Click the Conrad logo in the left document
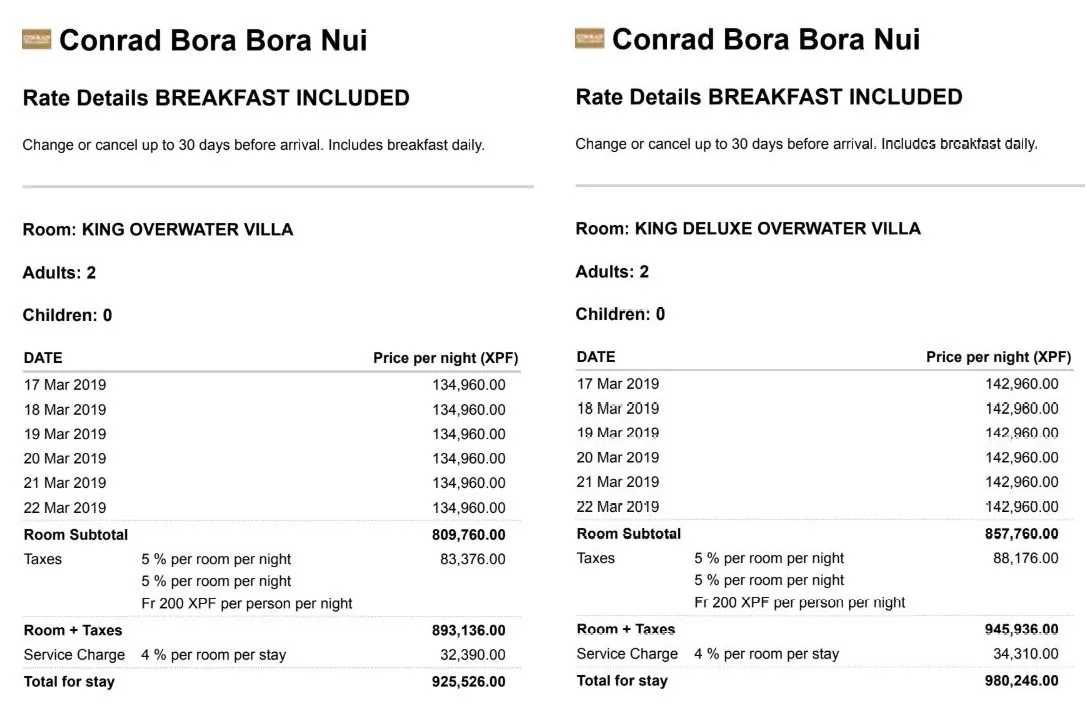 [37, 40]
